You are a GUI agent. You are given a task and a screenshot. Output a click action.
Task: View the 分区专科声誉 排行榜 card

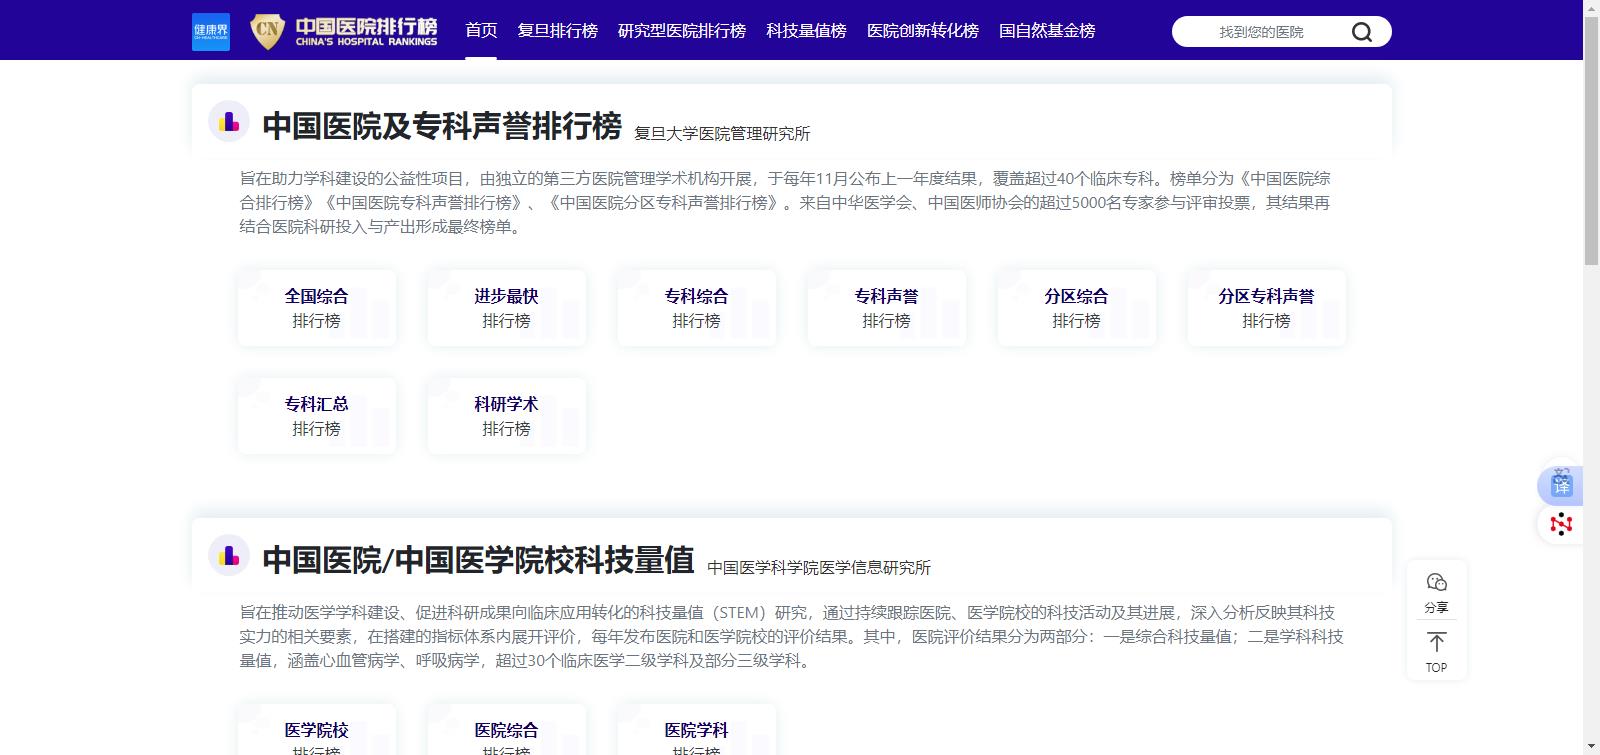pos(1266,308)
